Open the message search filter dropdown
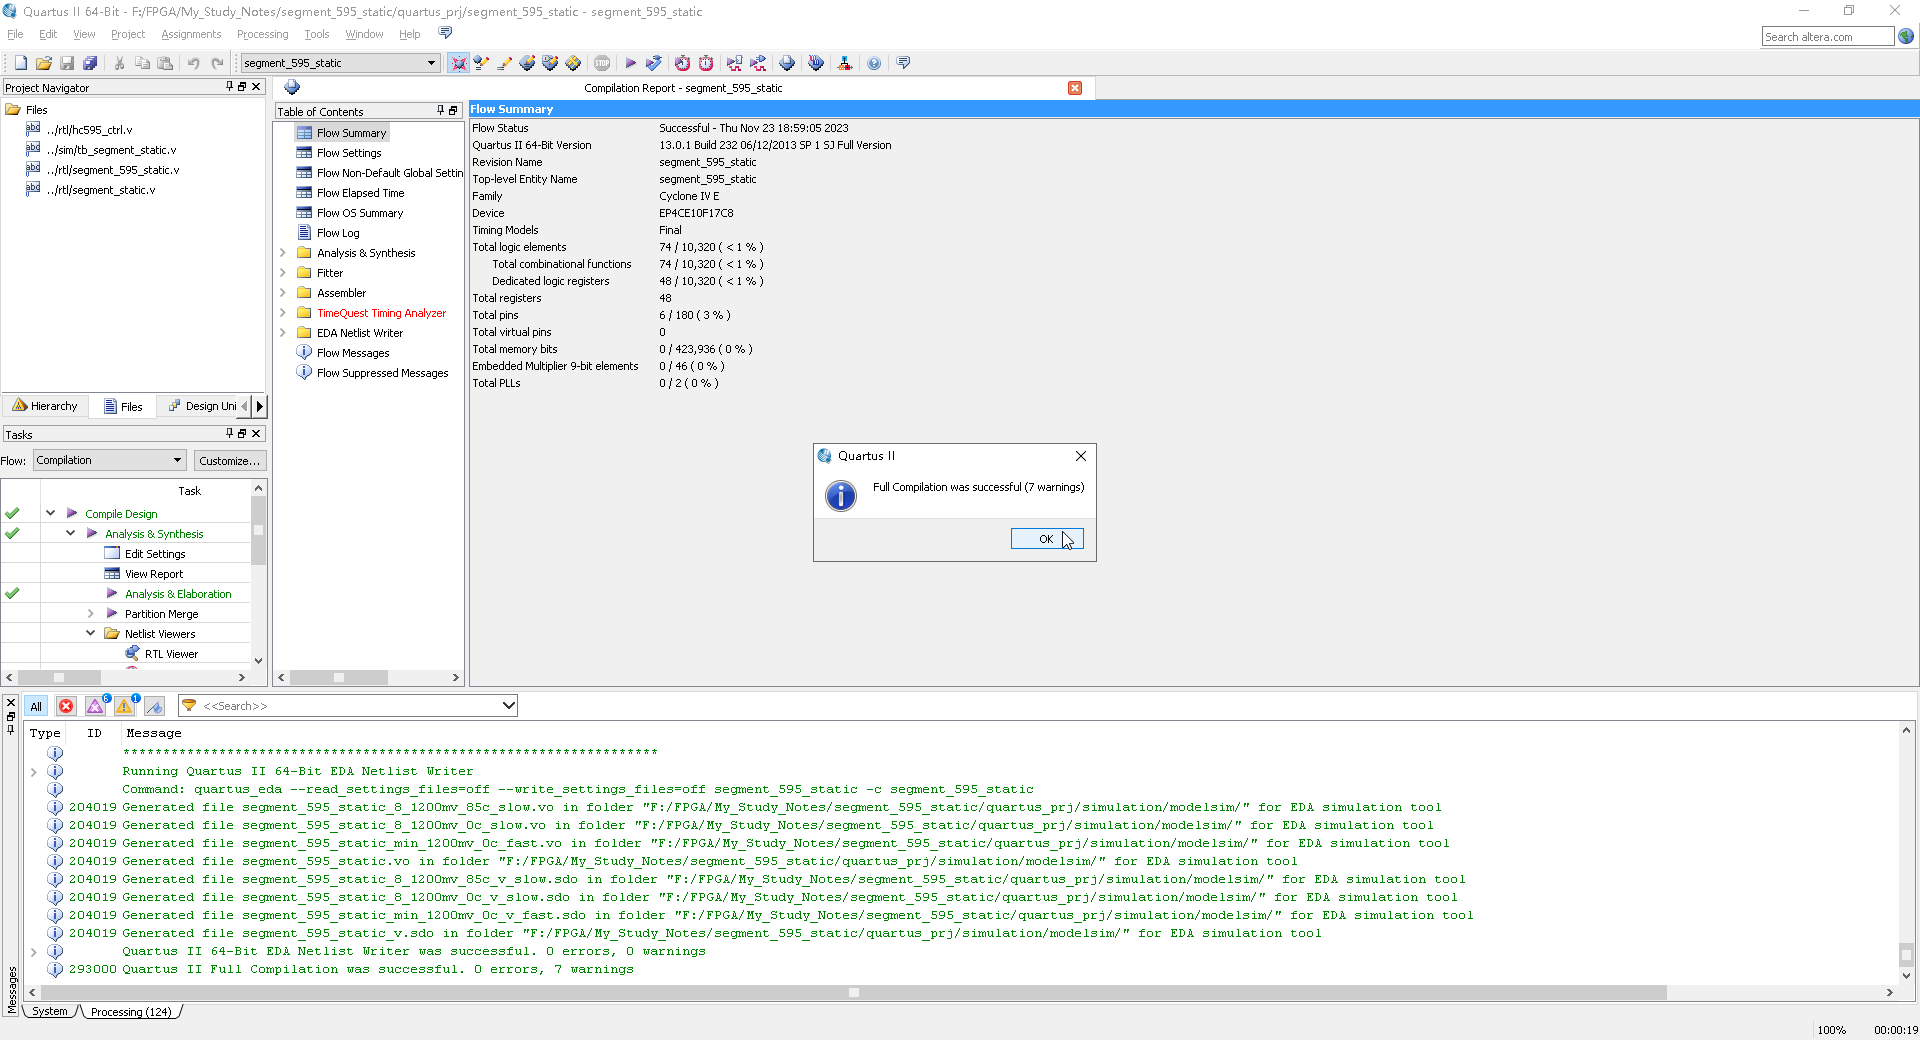 (x=508, y=706)
